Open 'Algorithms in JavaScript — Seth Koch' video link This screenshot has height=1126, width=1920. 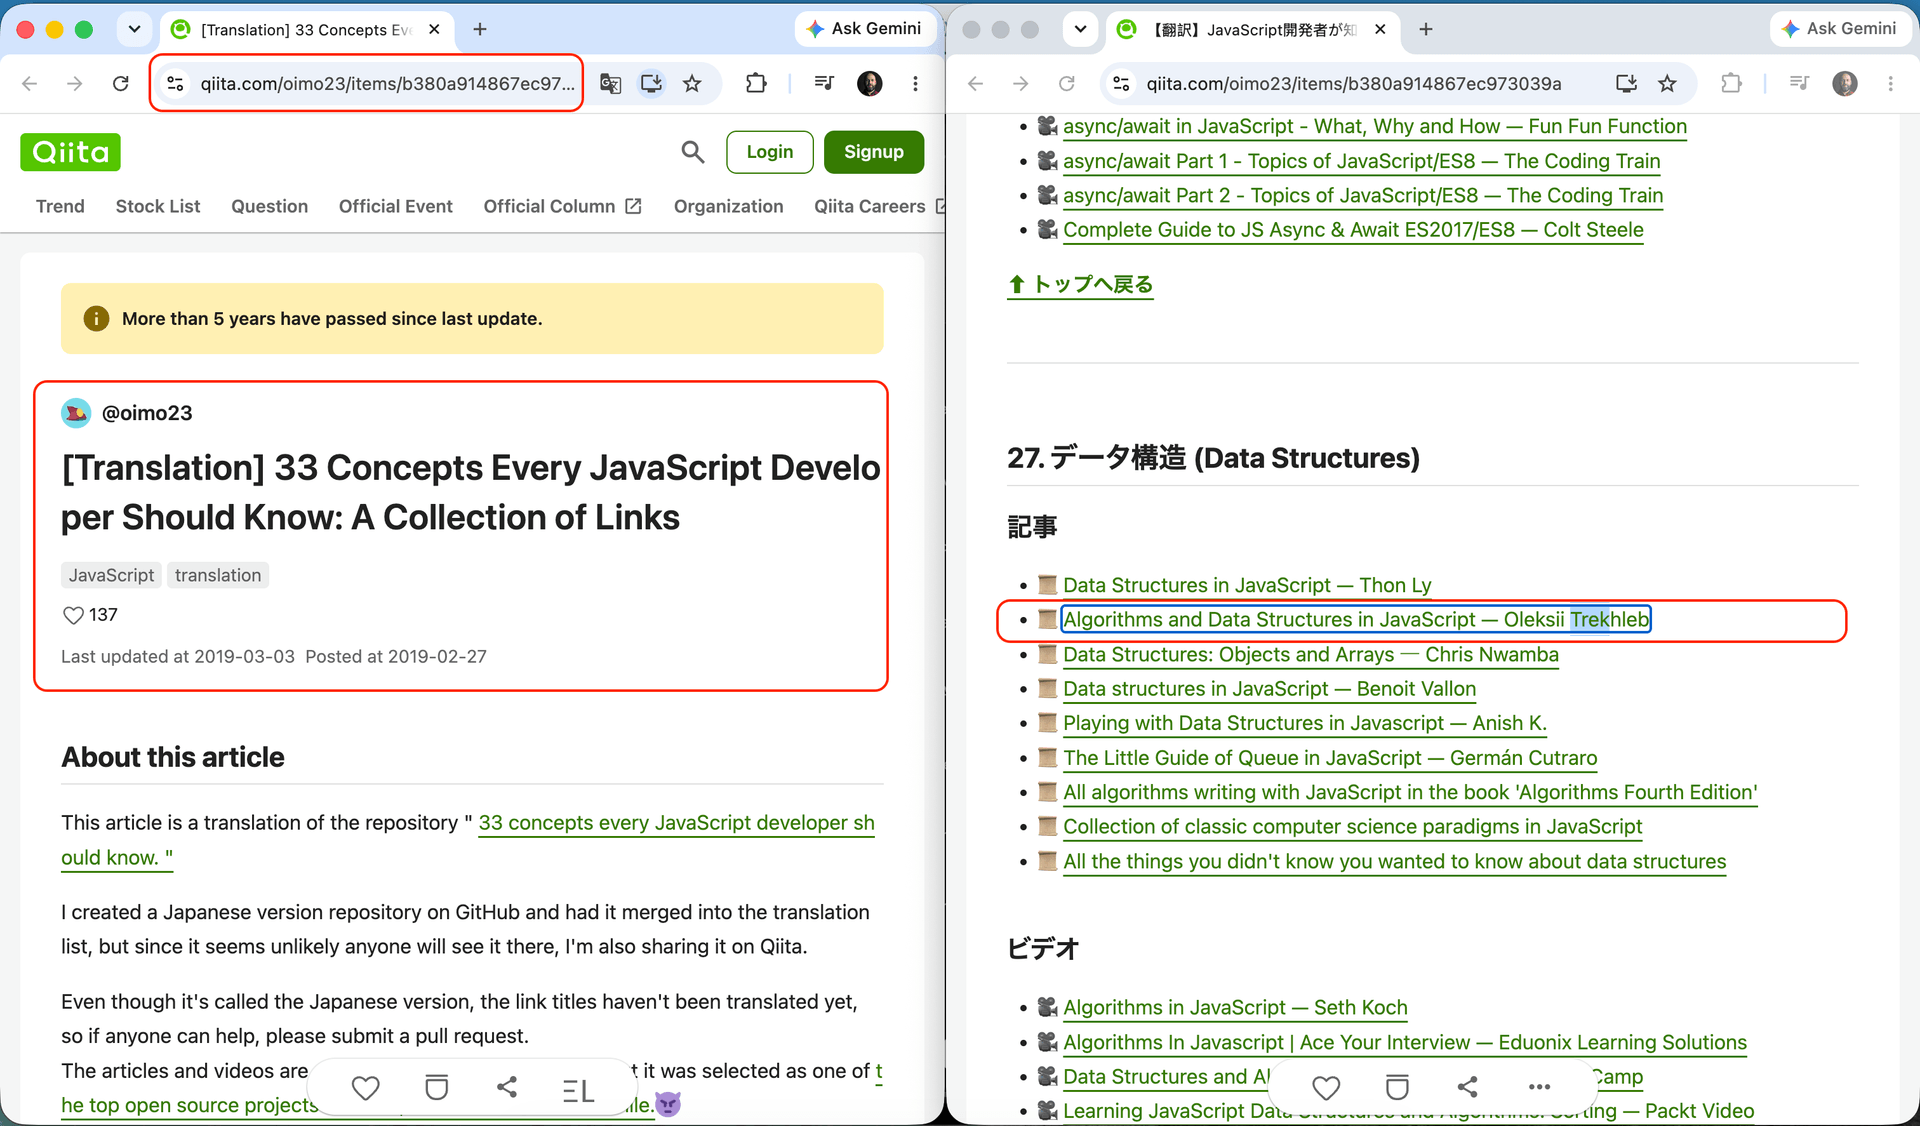coord(1235,1008)
